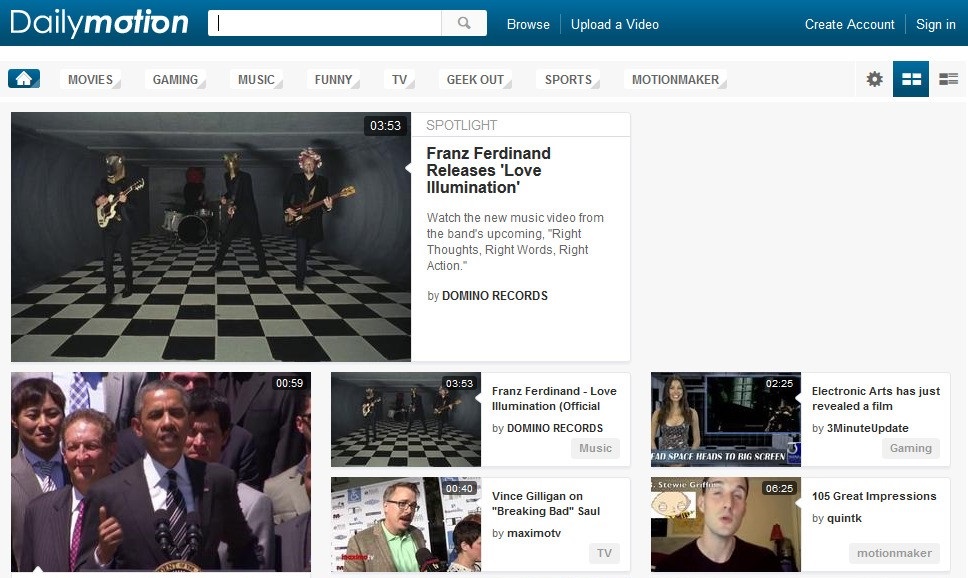
Task: Open the settings gear icon
Action: pos(874,79)
